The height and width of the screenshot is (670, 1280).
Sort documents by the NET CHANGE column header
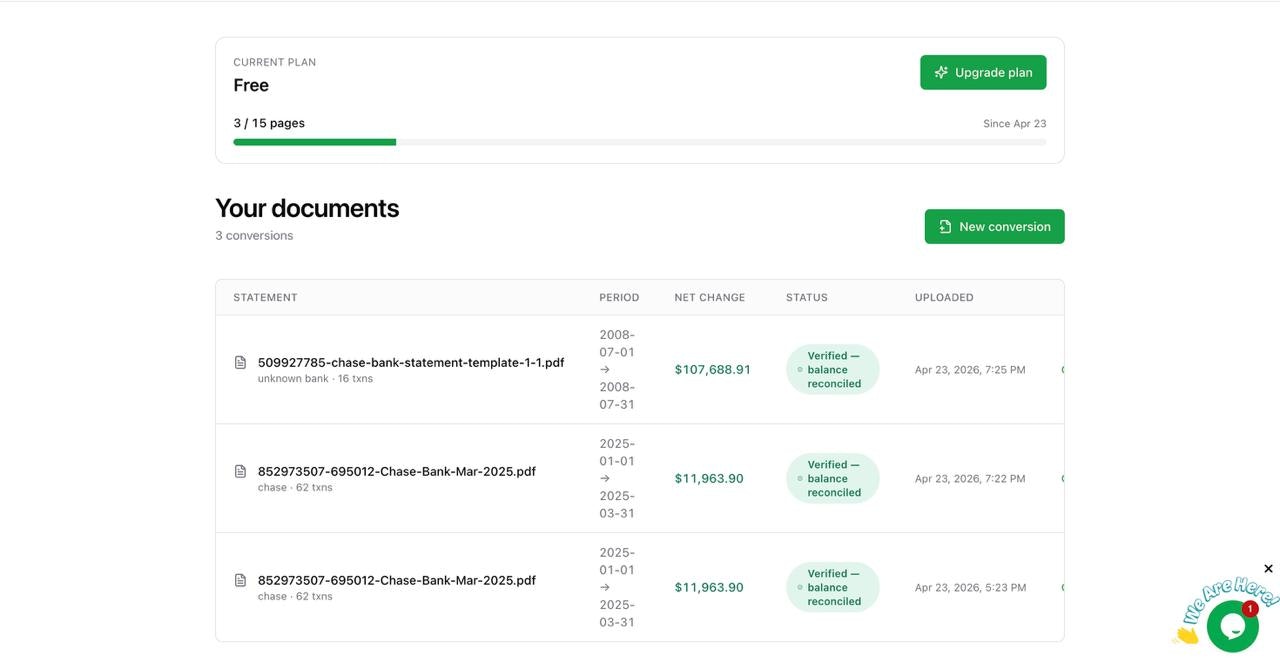710,296
